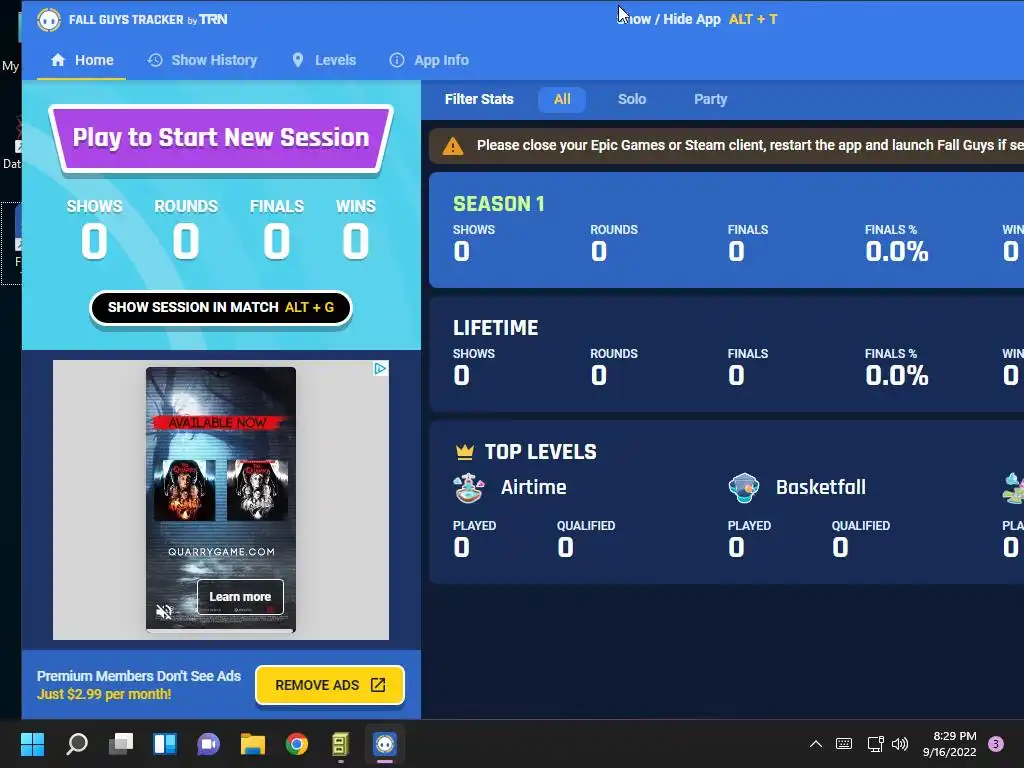
Task: Click the Quarry game ad image
Action: point(221,500)
